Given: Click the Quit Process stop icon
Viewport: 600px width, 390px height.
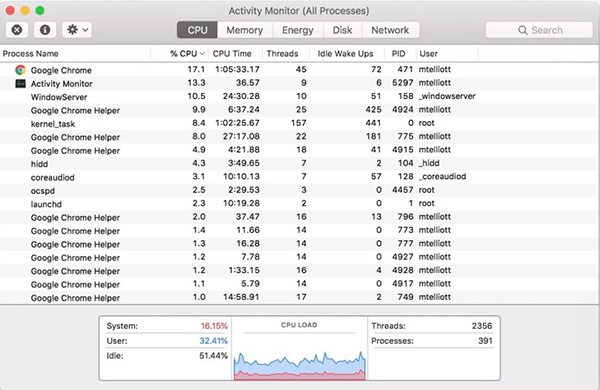Looking at the screenshot, I should 17,30.
